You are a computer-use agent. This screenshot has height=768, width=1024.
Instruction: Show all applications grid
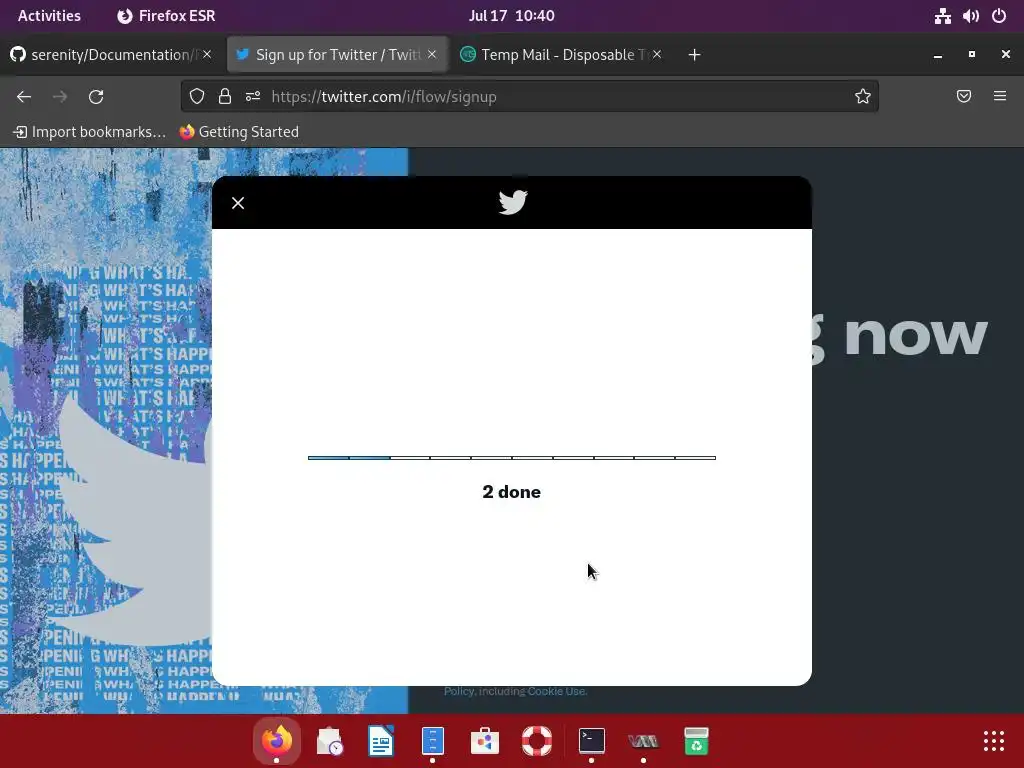point(994,741)
